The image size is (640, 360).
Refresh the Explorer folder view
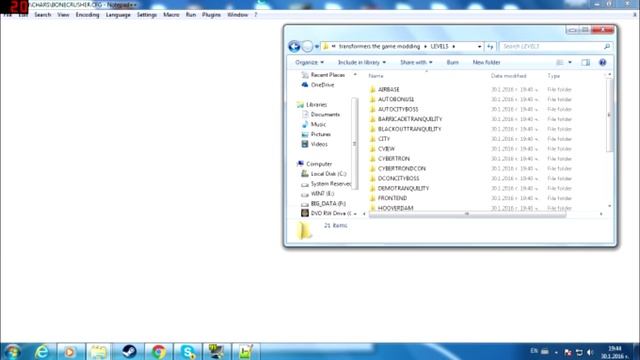pos(490,47)
